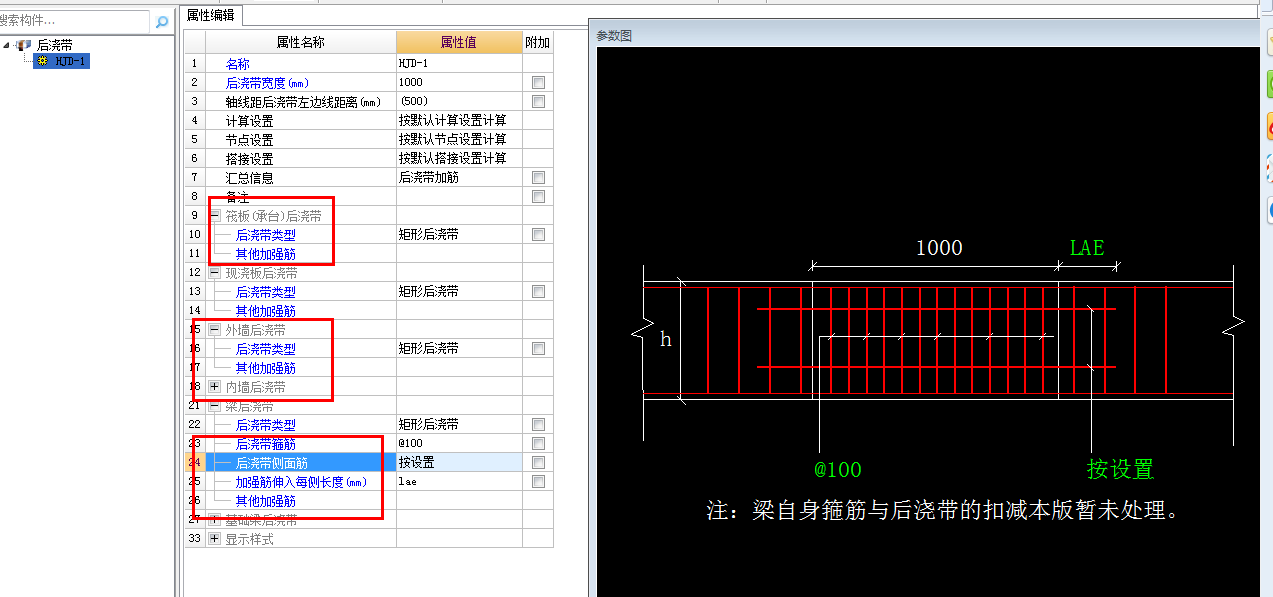1273x597 pixels.
Task: Select the 其他加强筋 row 14 label
Action: 265,310
